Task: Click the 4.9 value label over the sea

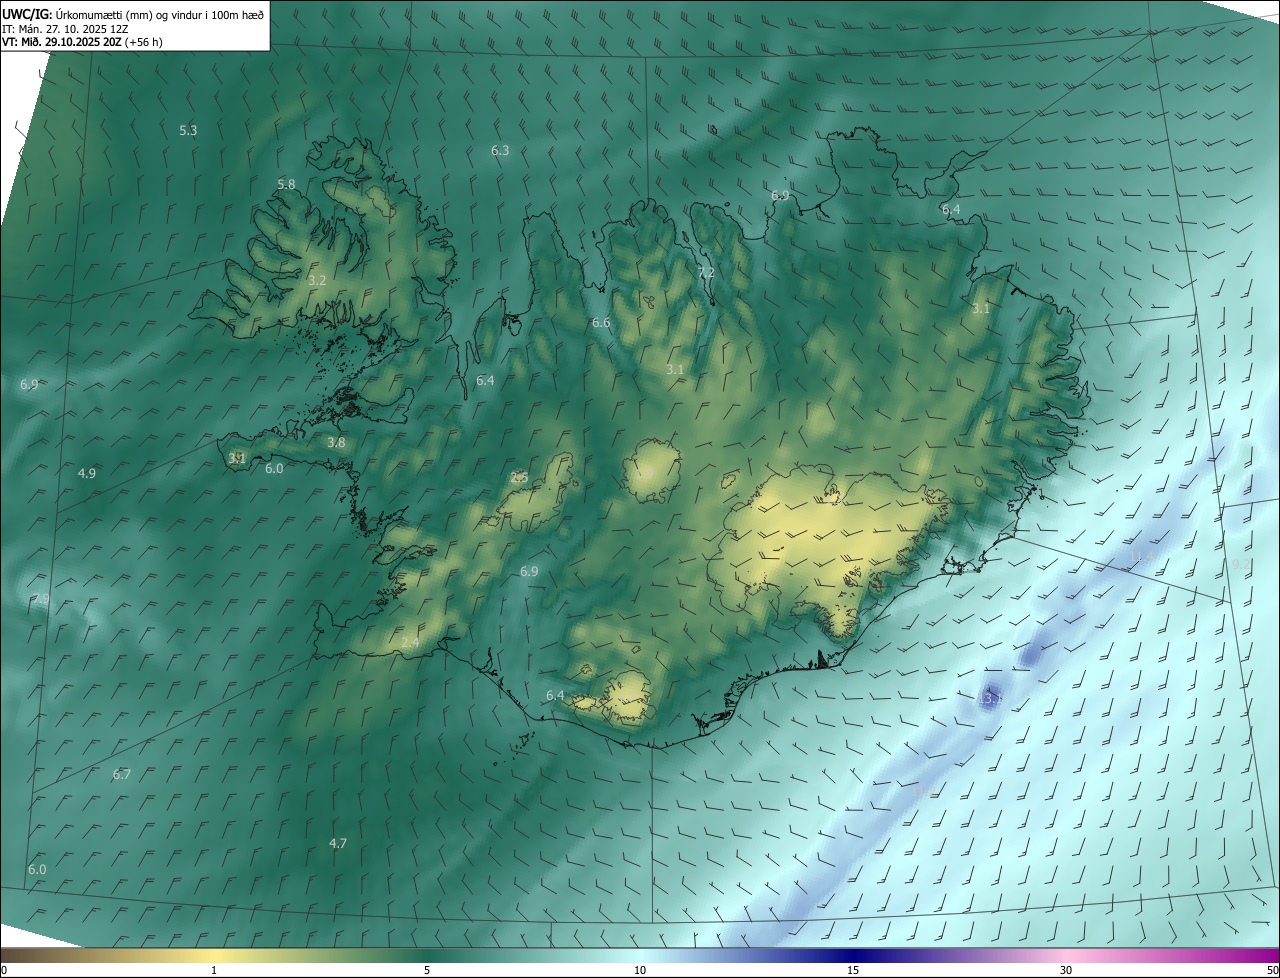Action: [x=87, y=473]
